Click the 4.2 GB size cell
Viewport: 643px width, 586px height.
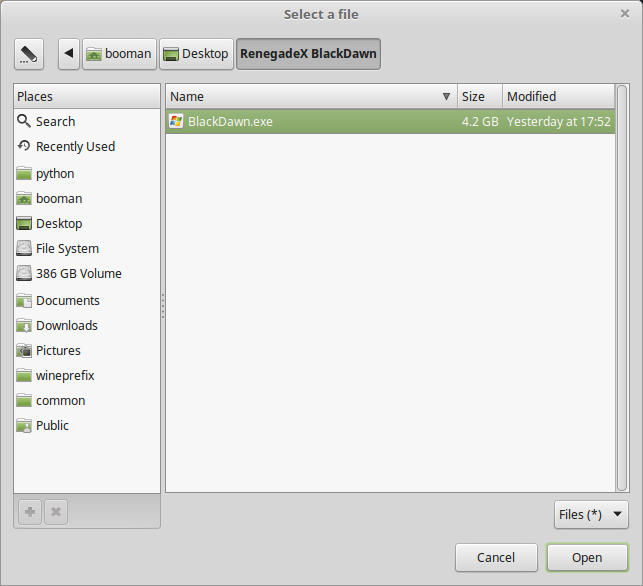[x=480, y=121]
